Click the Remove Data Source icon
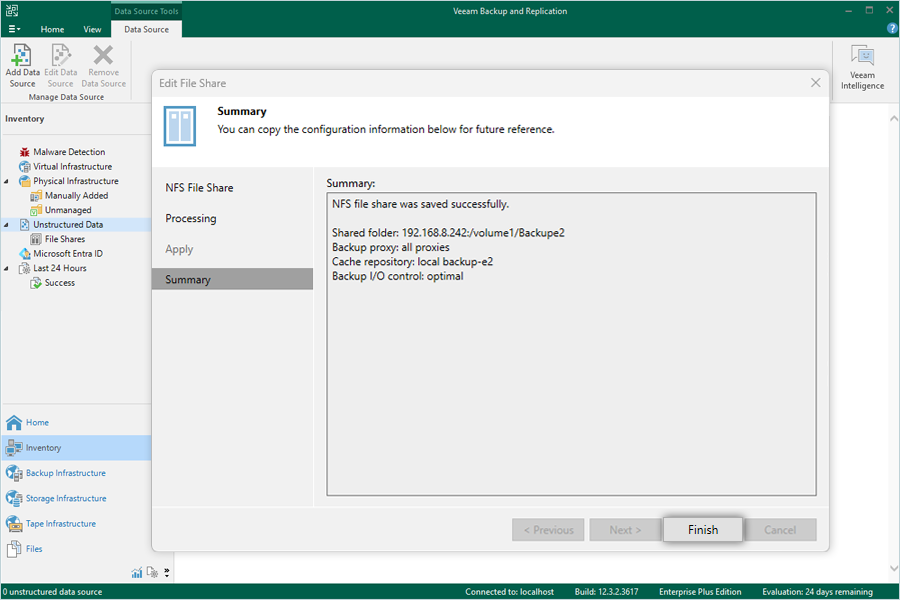Screen dimensions: 900x600 click(x=103, y=56)
